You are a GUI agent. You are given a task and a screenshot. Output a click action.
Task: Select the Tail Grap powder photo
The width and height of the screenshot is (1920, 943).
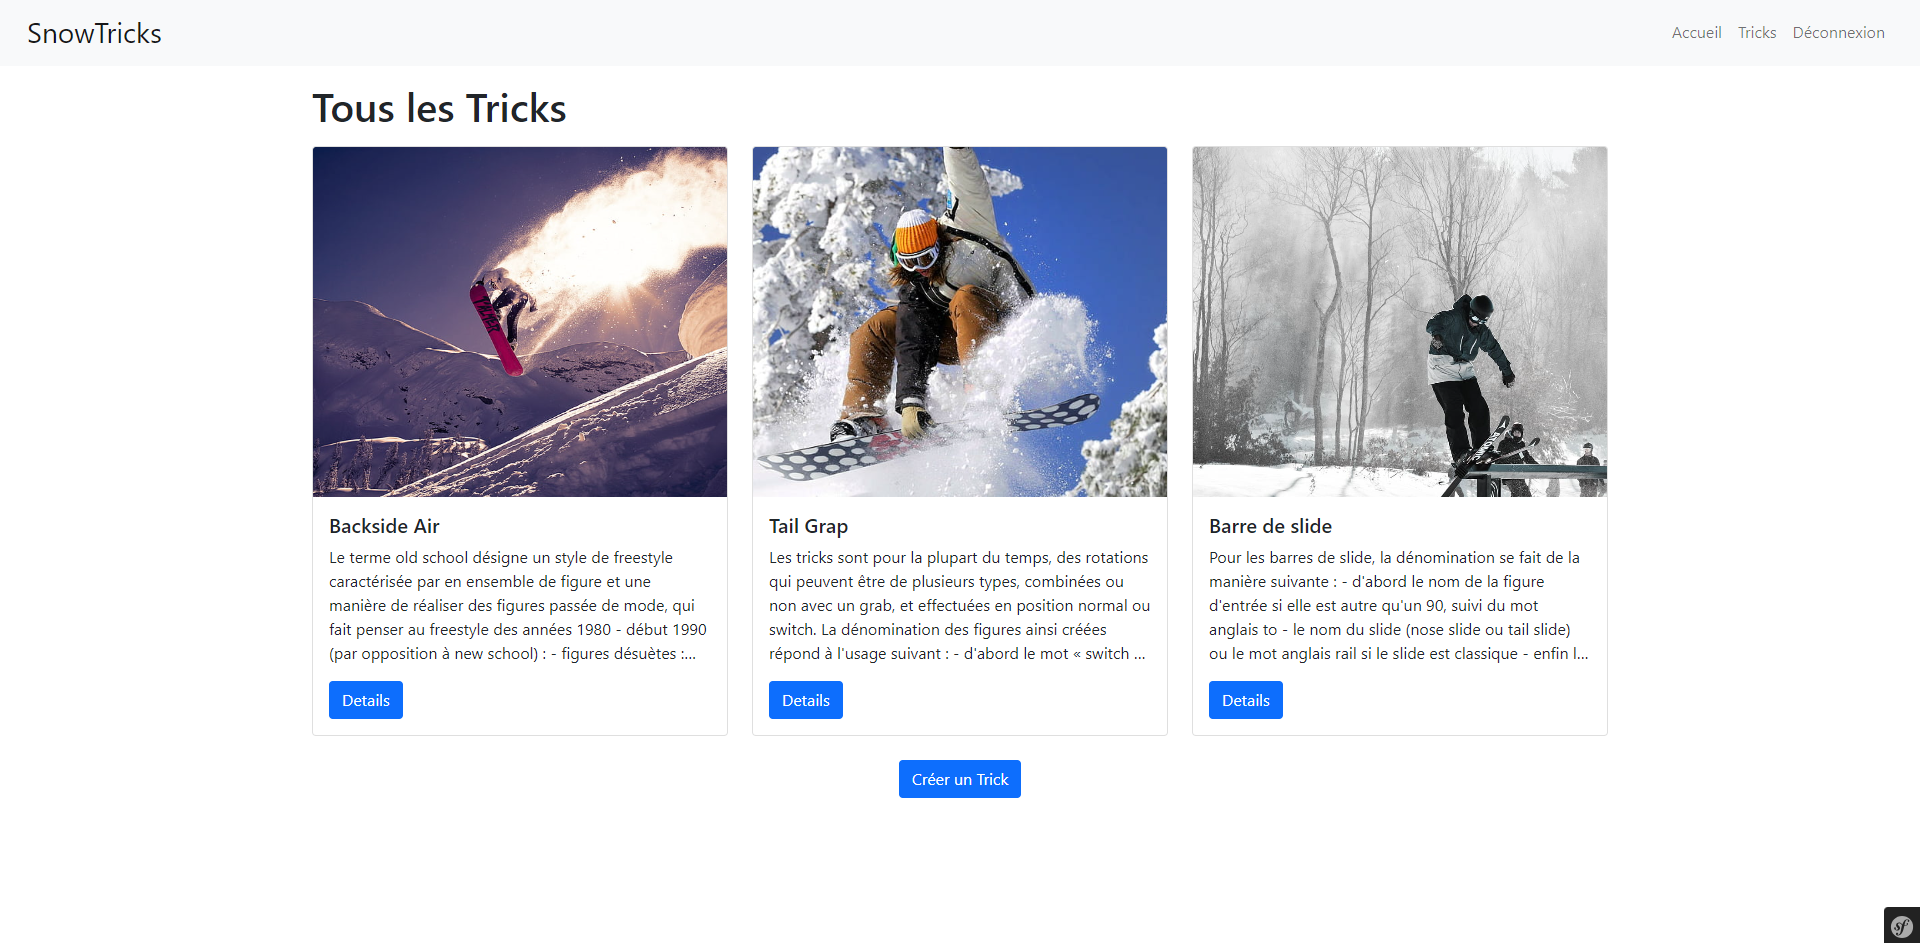pyautogui.click(x=960, y=322)
